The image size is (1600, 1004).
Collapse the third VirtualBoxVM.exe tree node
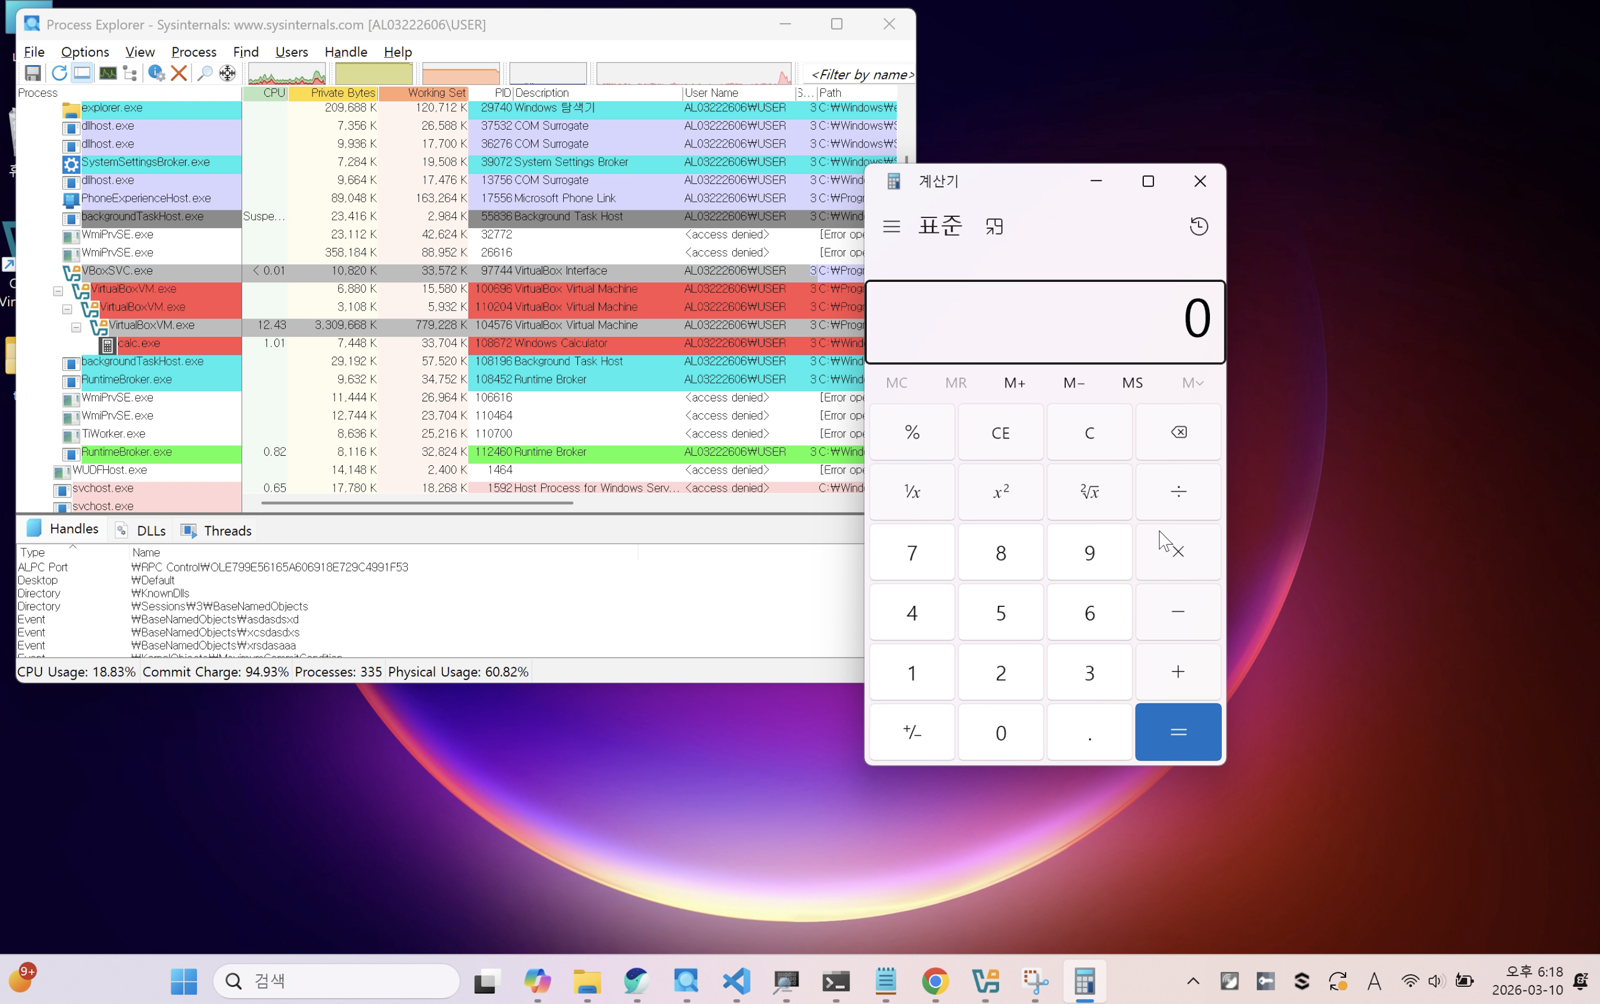76,327
